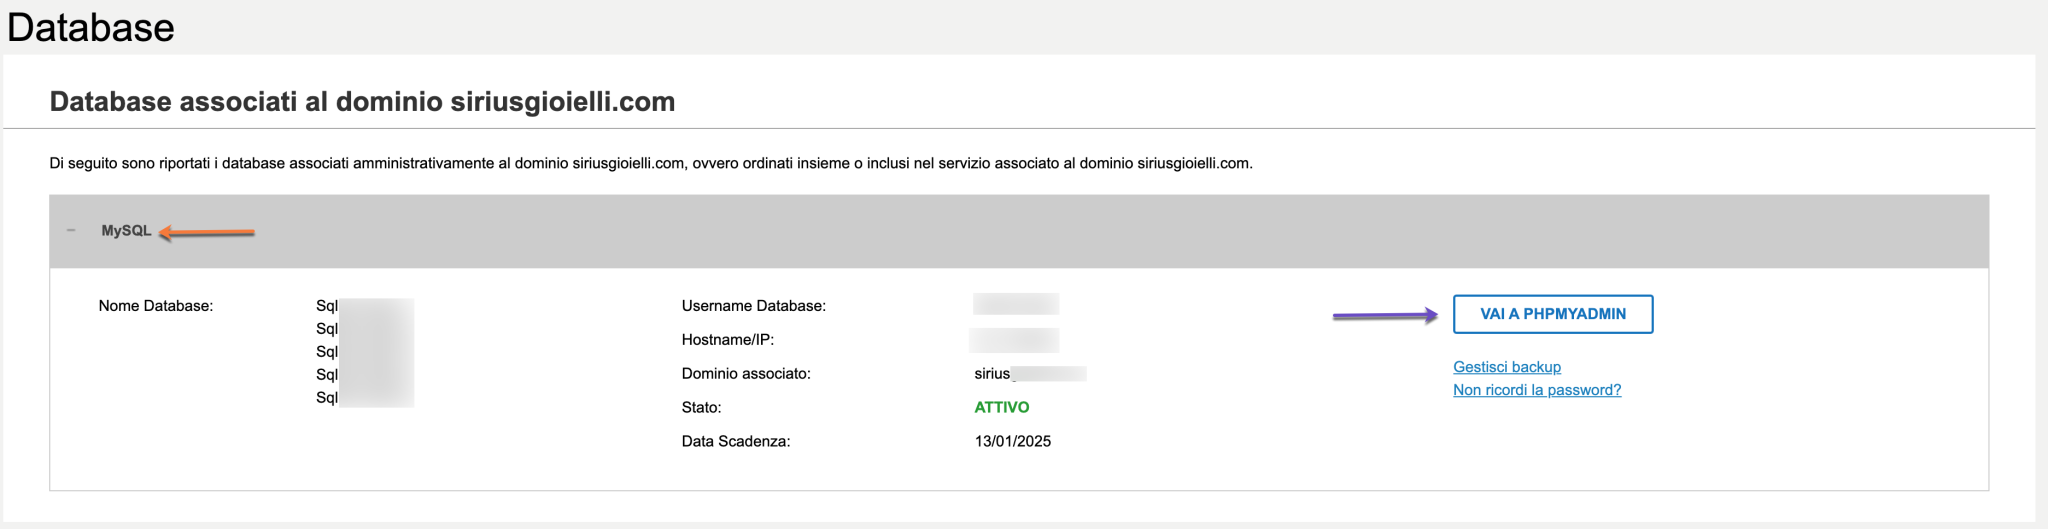The image size is (2048, 529).
Task: Click the associated domain value starting with sirius
Action: coord(1028,374)
